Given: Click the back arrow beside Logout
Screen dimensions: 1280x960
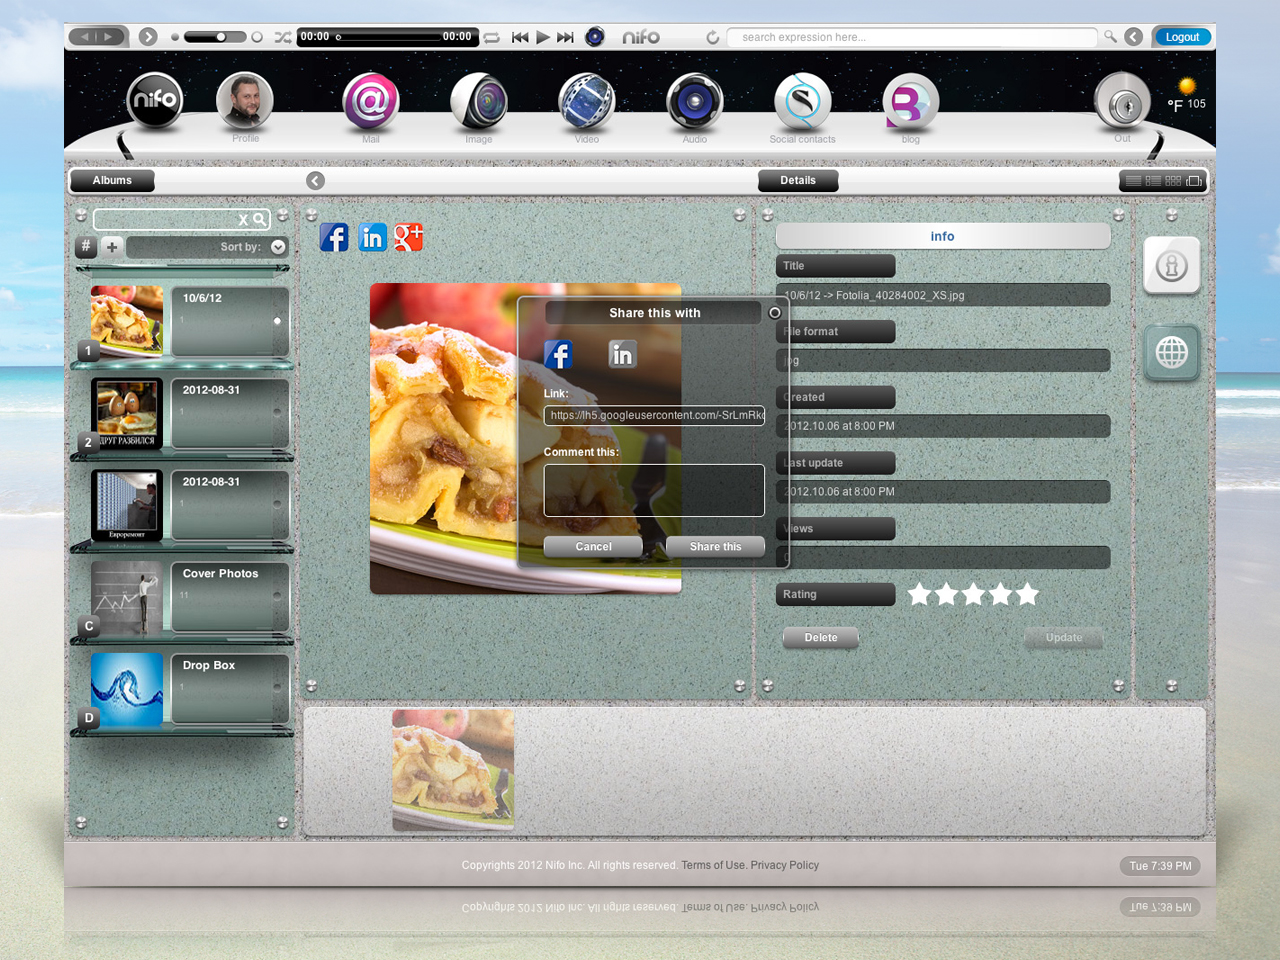Looking at the screenshot, I should coord(1134,37).
